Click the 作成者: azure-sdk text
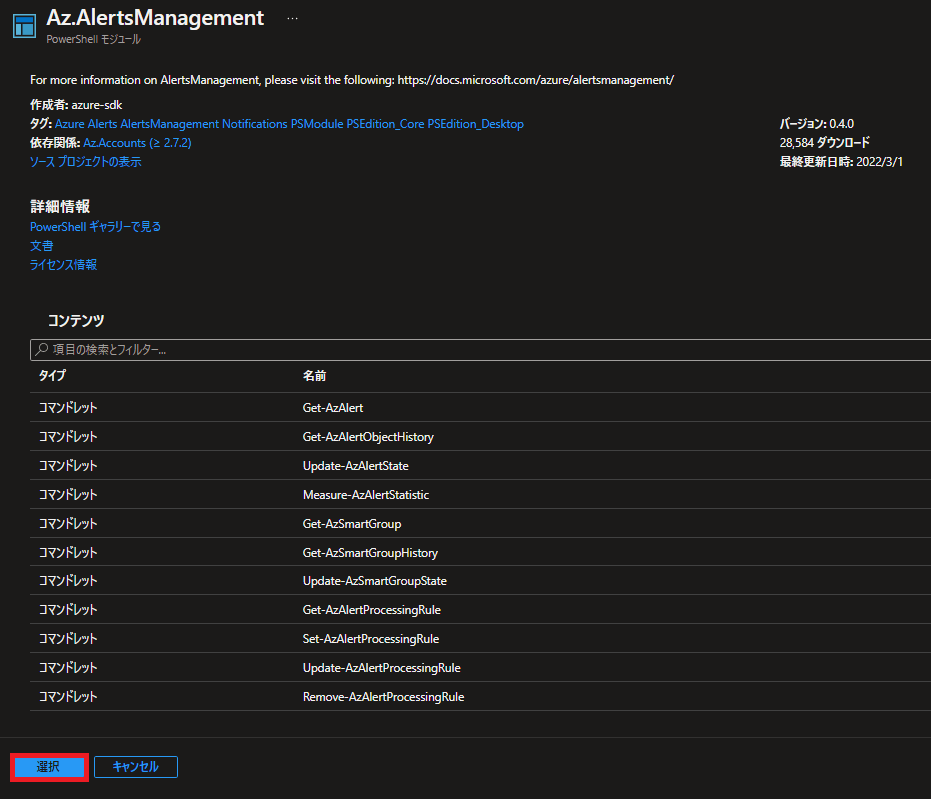 76,105
